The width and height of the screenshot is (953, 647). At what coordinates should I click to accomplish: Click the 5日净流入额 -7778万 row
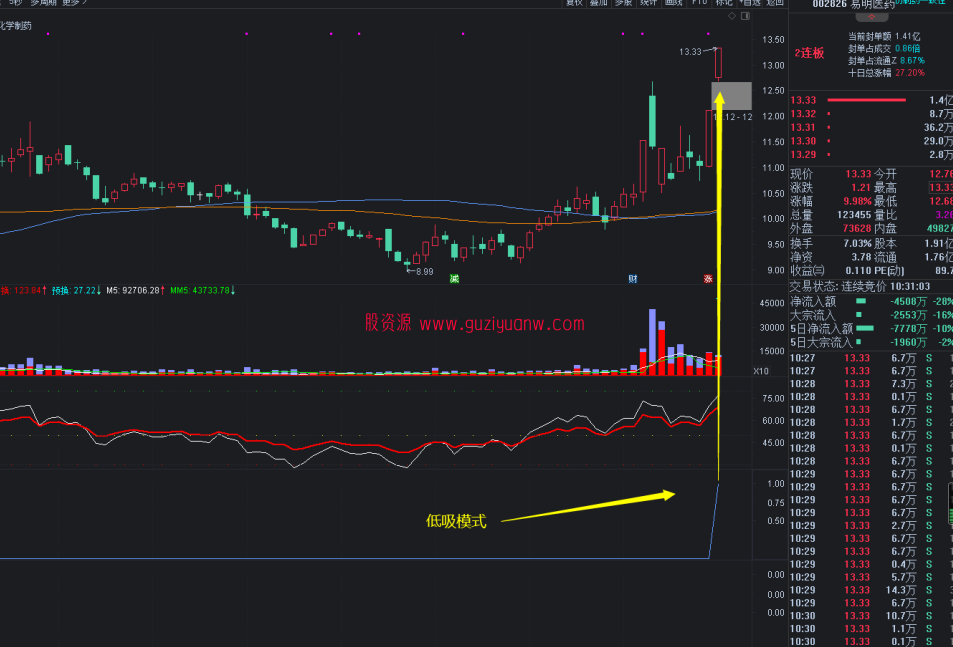(x=871, y=329)
